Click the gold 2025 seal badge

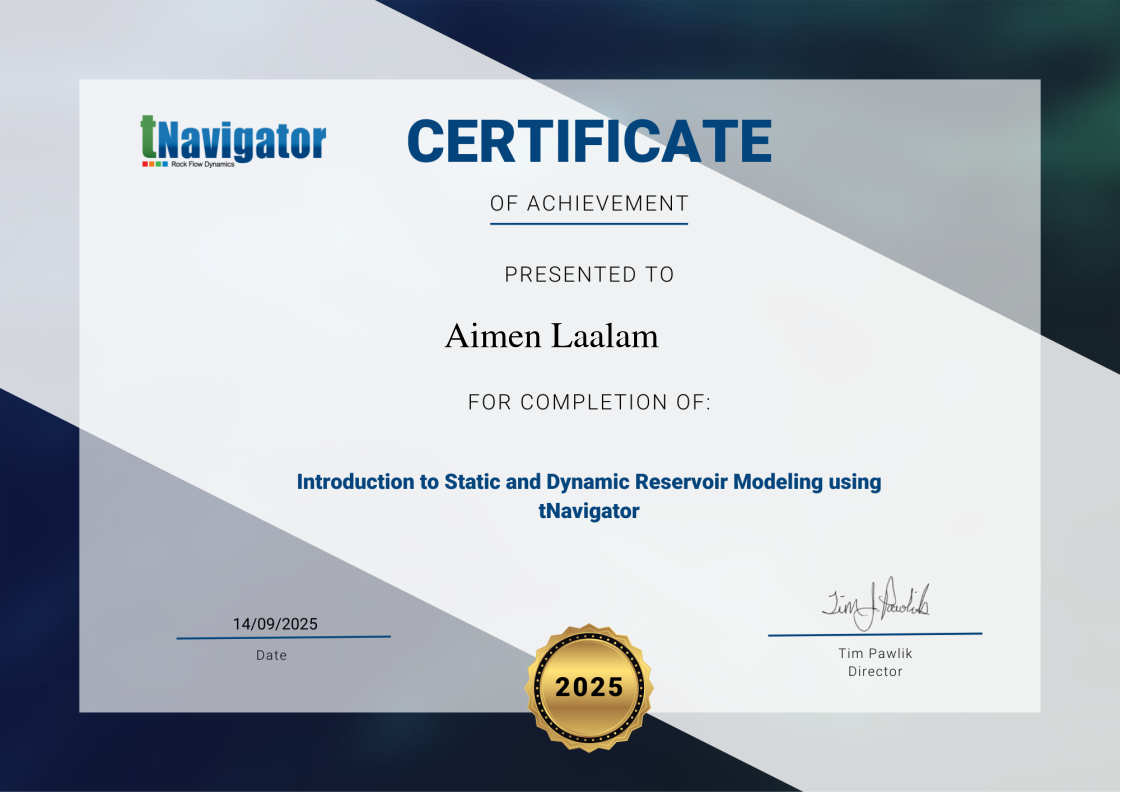(x=589, y=687)
